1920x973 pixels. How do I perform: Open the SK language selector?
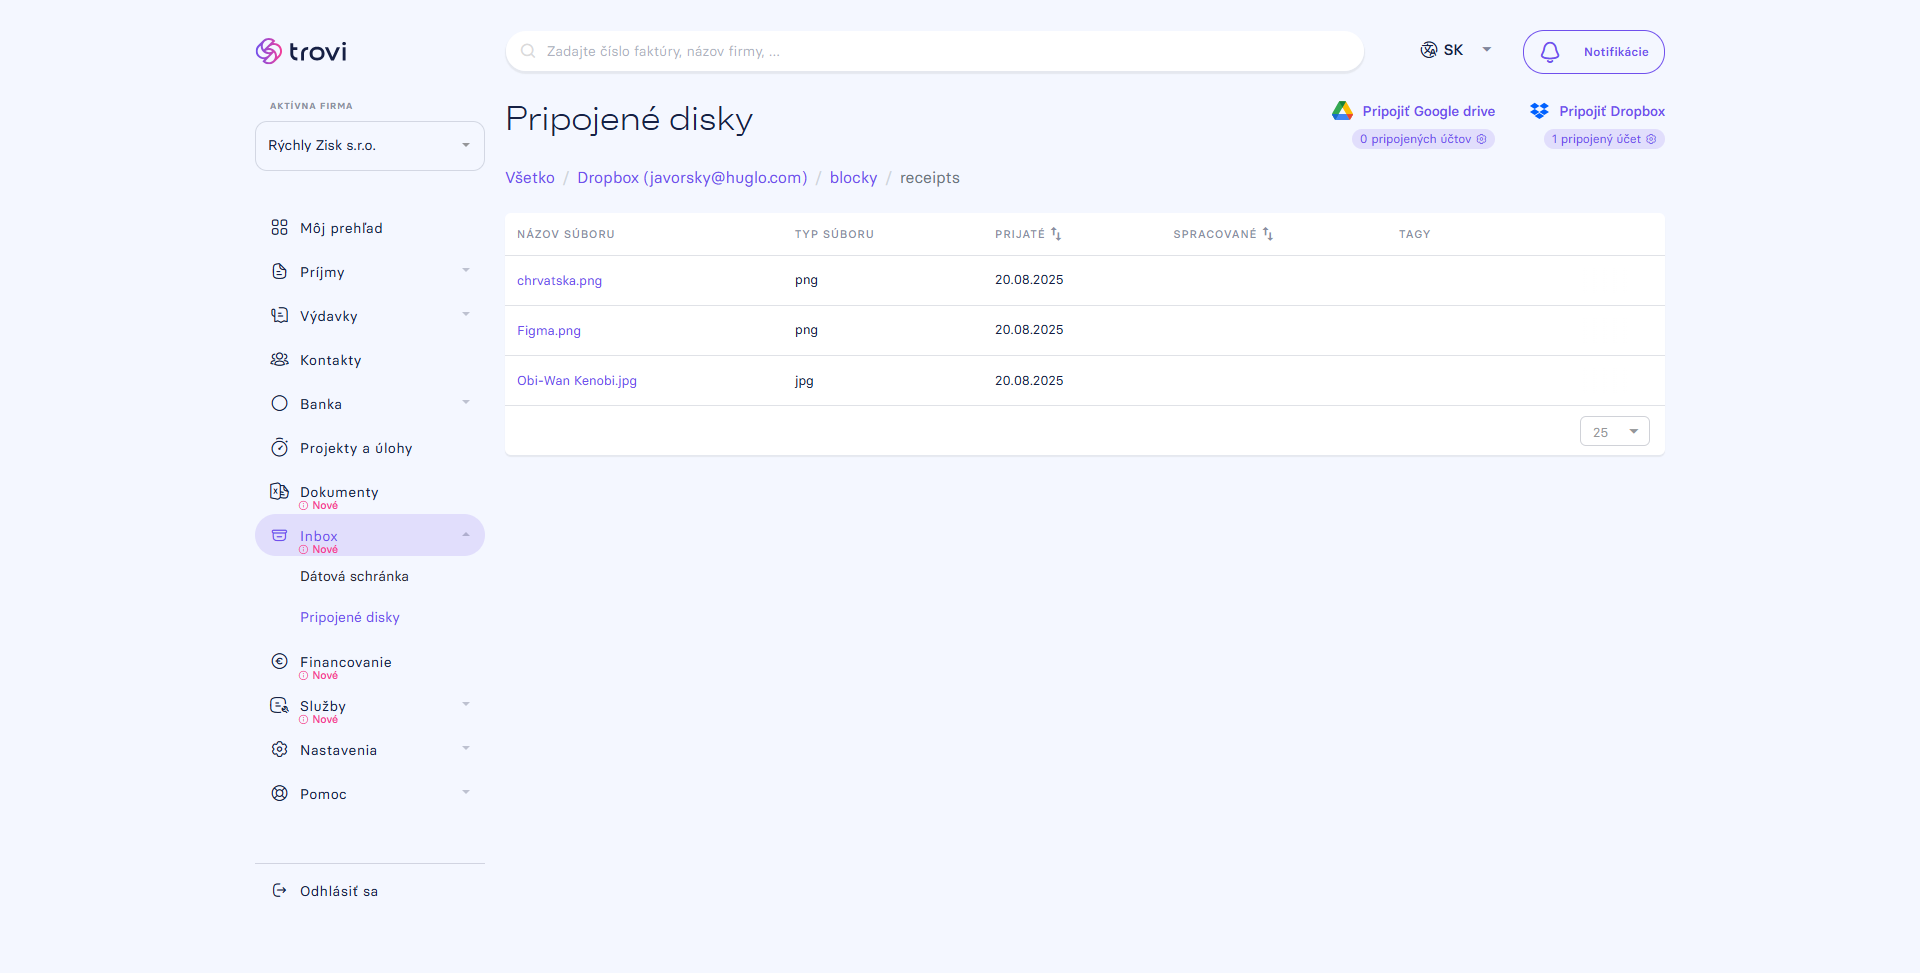pos(1456,50)
